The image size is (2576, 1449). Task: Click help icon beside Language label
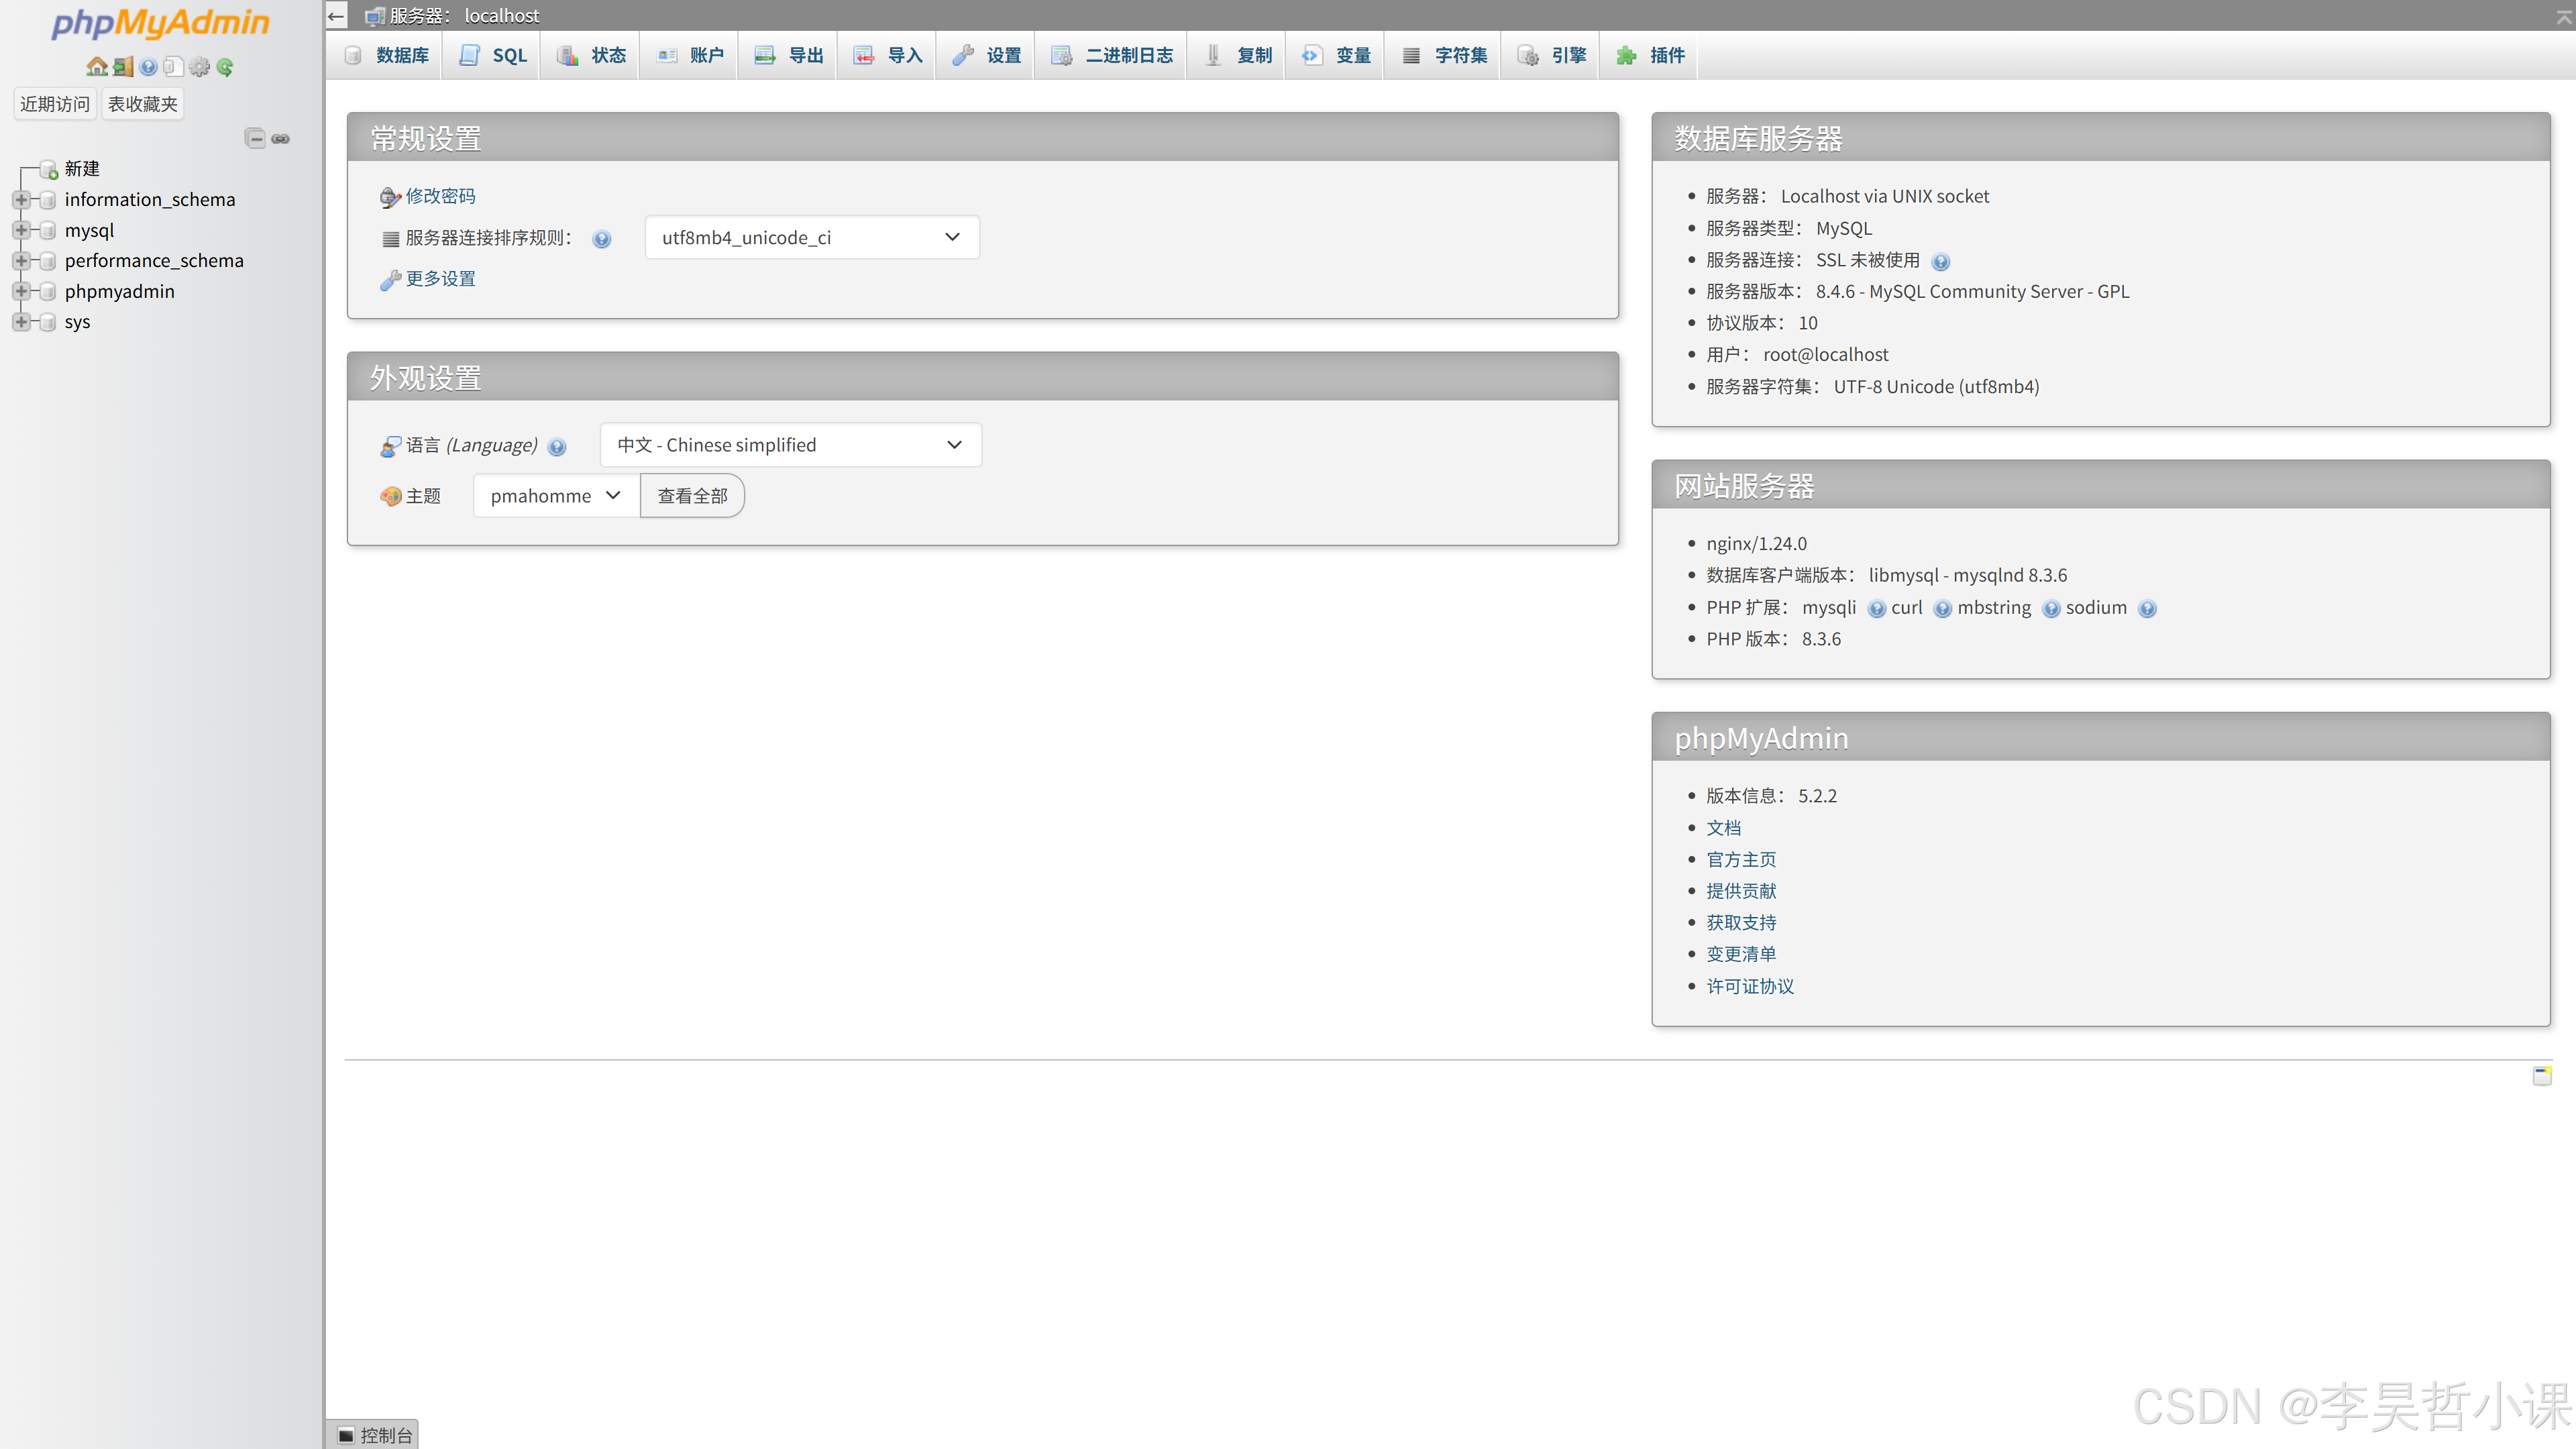pos(557,447)
